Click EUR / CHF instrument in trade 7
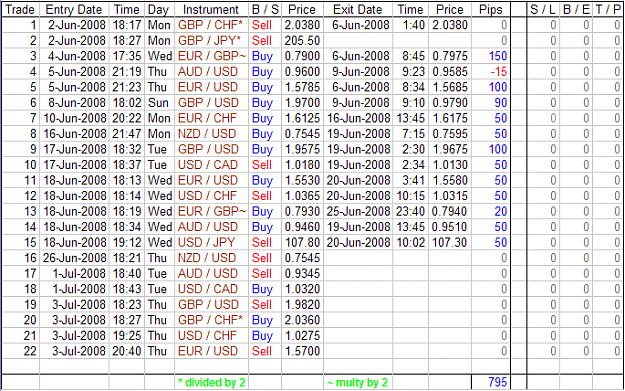This screenshot has height=391, width=625. (x=207, y=118)
